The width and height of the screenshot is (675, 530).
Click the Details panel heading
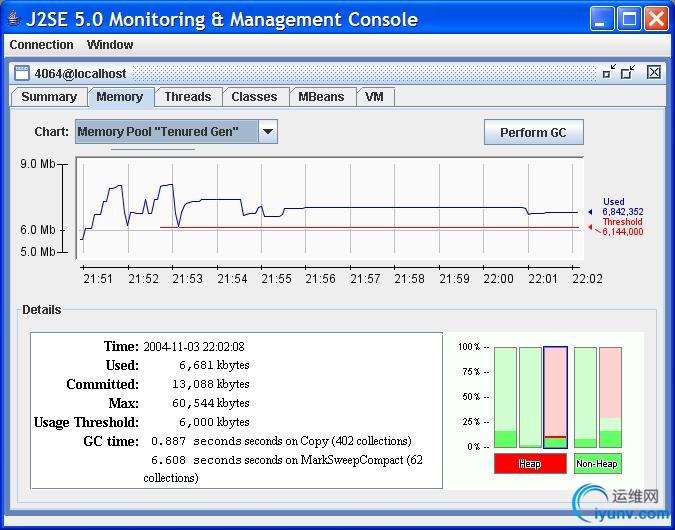(x=42, y=310)
